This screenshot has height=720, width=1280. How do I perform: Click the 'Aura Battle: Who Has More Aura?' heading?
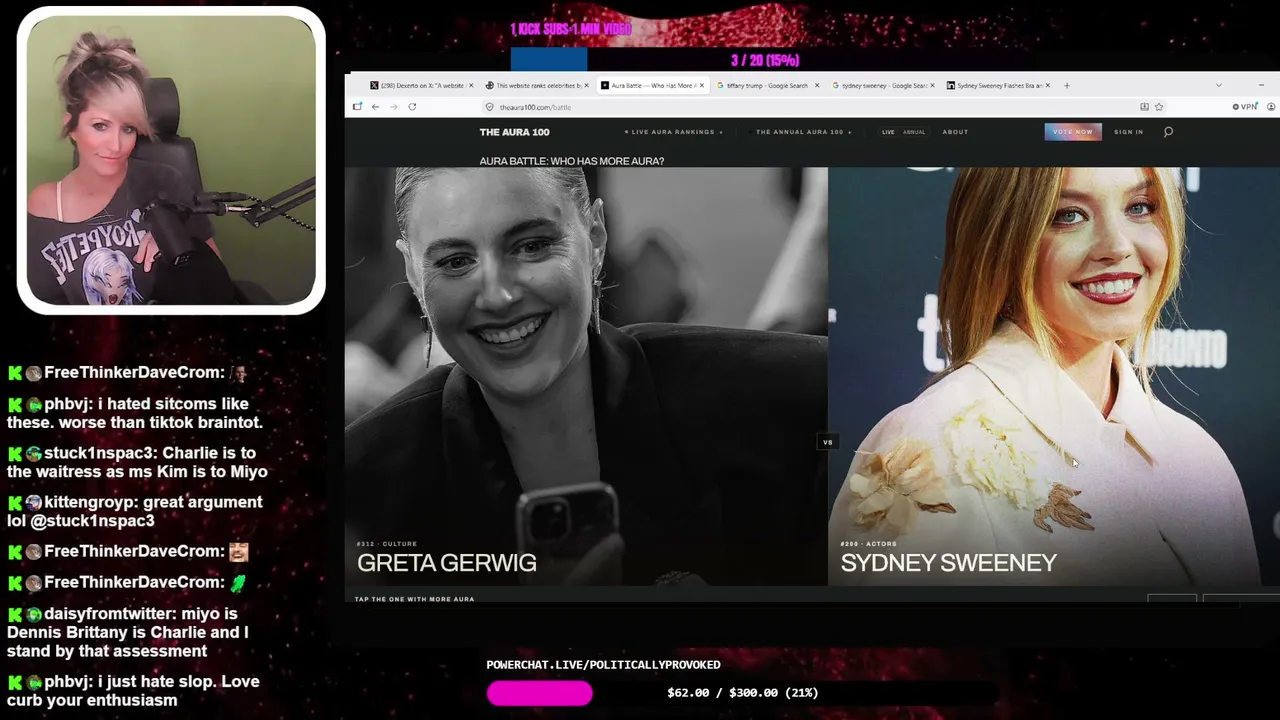pos(571,161)
